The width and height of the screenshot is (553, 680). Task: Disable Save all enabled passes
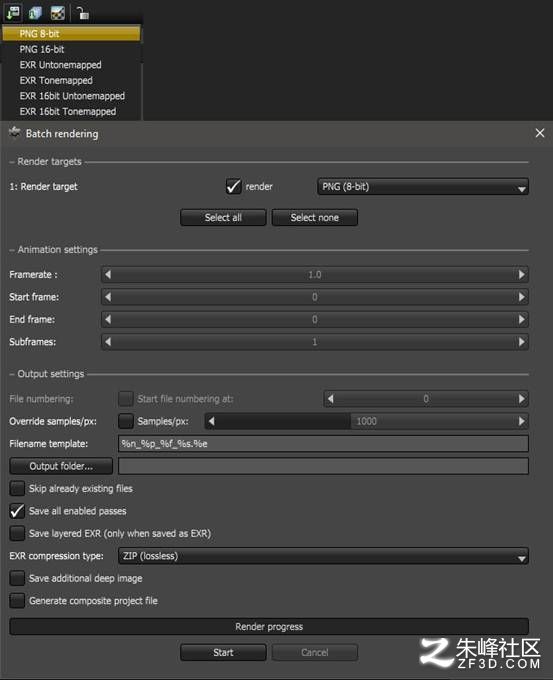17,511
